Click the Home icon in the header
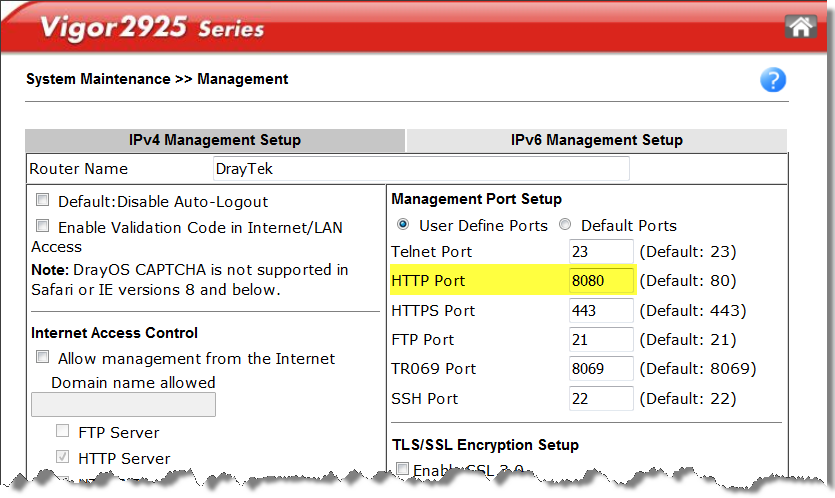The width and height of the screenshot is (835, 498). pos(801,26)
